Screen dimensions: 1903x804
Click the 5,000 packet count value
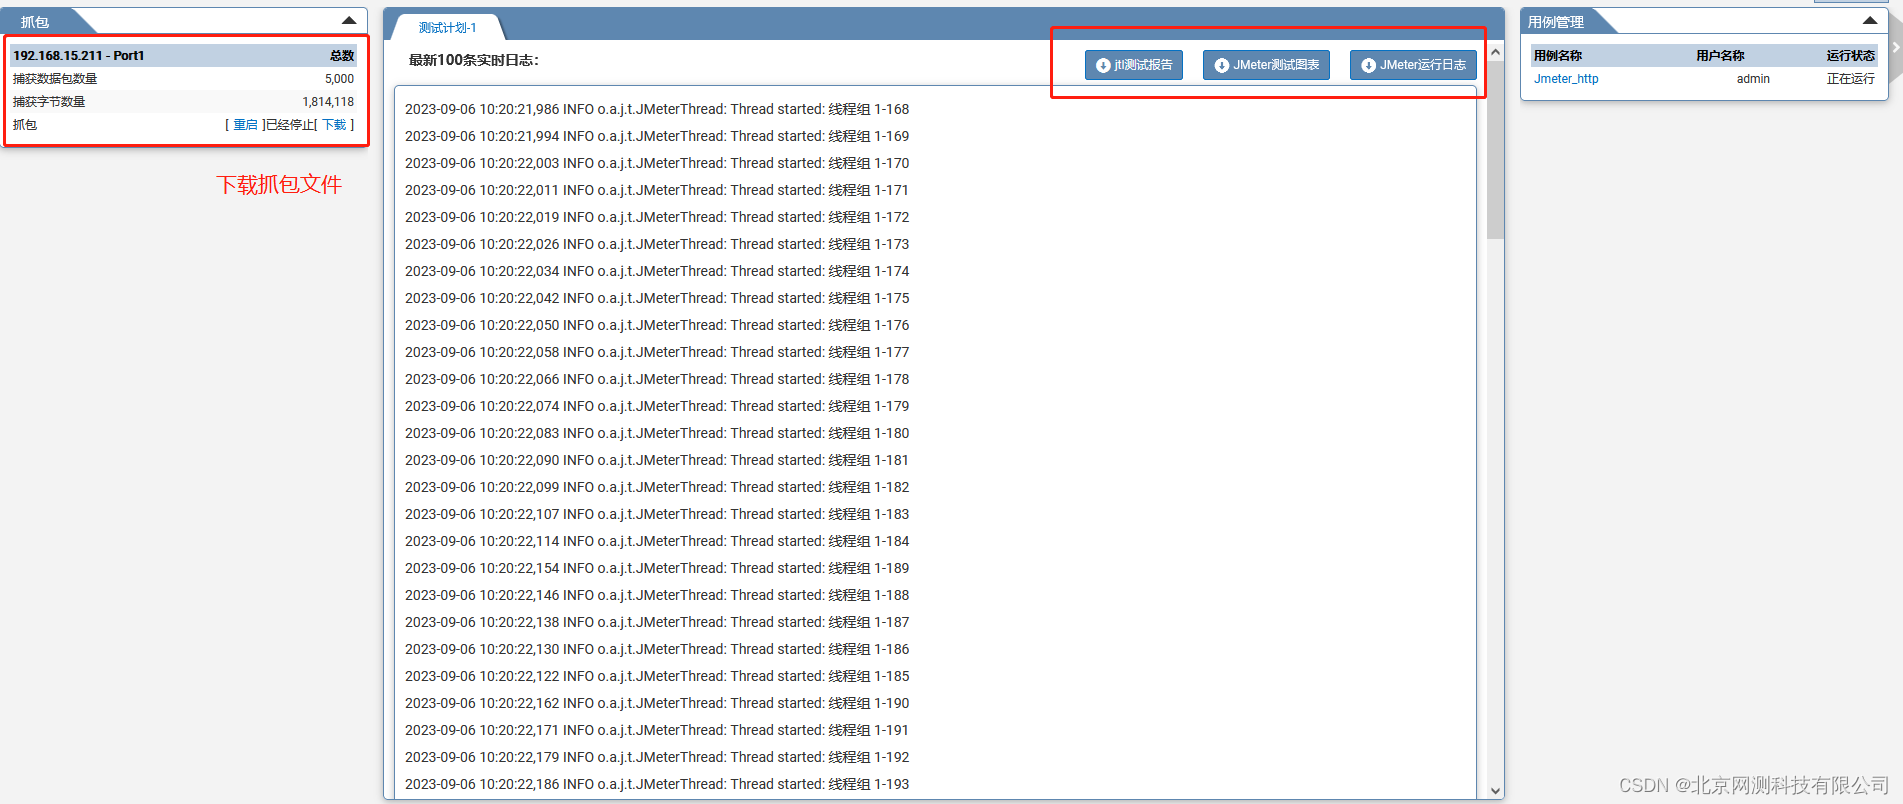(339, 79)
